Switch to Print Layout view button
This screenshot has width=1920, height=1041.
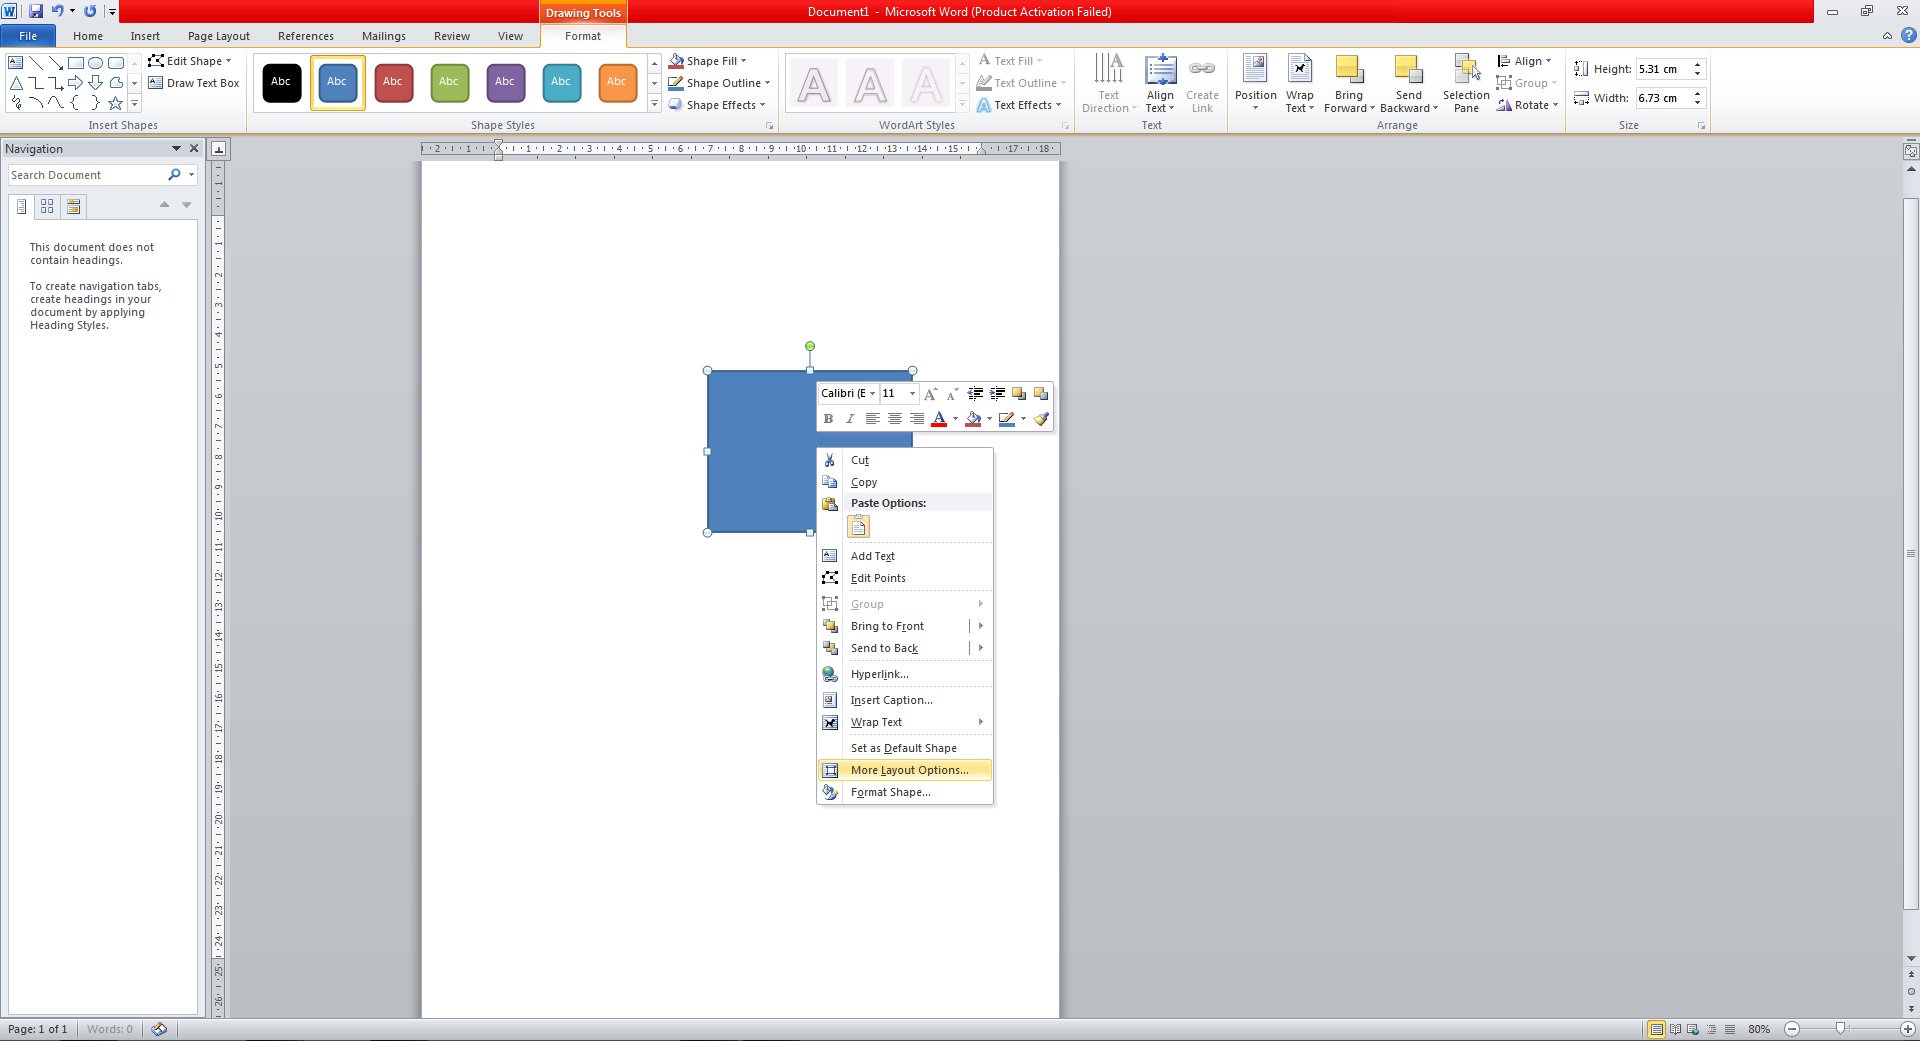pos(1657,1029)
